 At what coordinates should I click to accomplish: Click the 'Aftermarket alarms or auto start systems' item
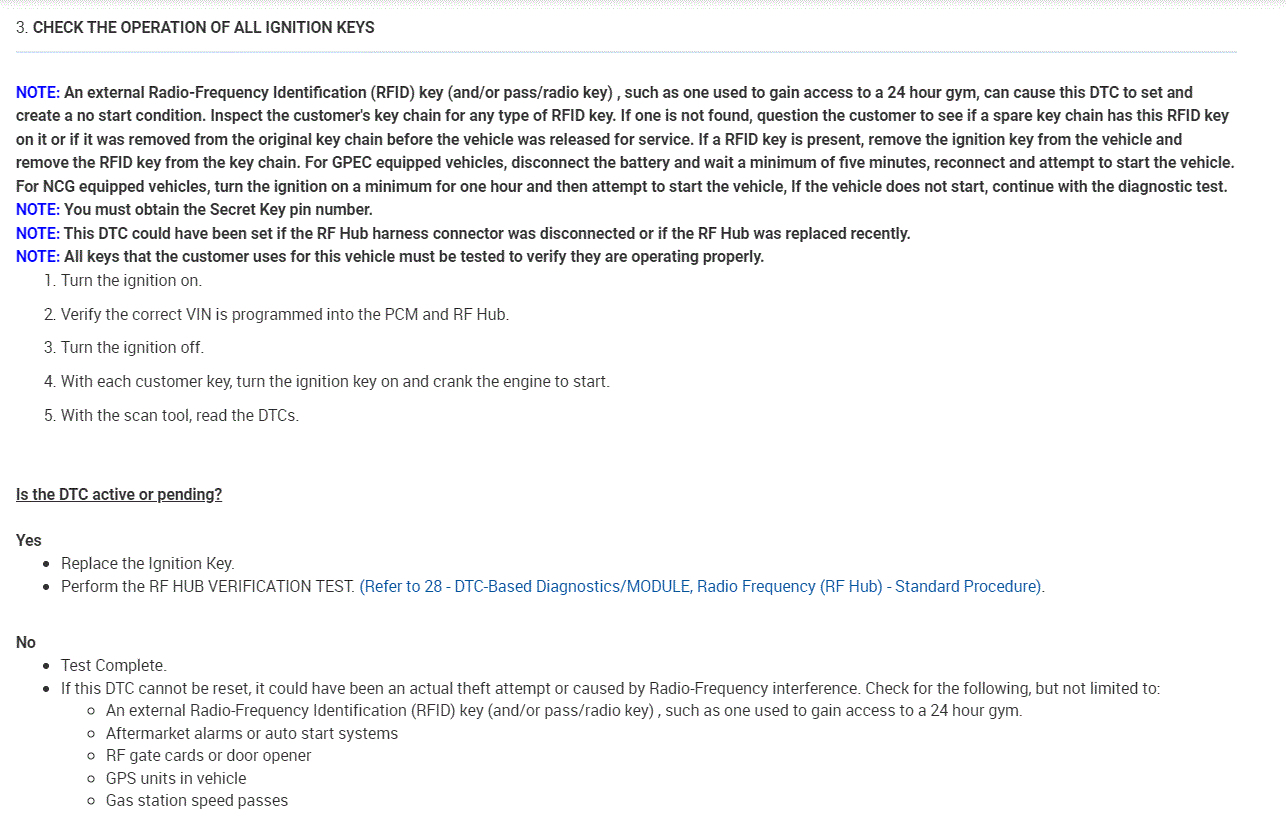(251, 733)
